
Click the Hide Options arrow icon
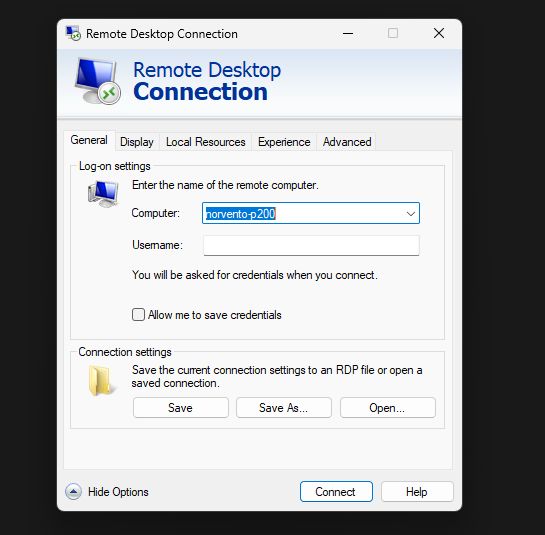(x=73, y=492)
